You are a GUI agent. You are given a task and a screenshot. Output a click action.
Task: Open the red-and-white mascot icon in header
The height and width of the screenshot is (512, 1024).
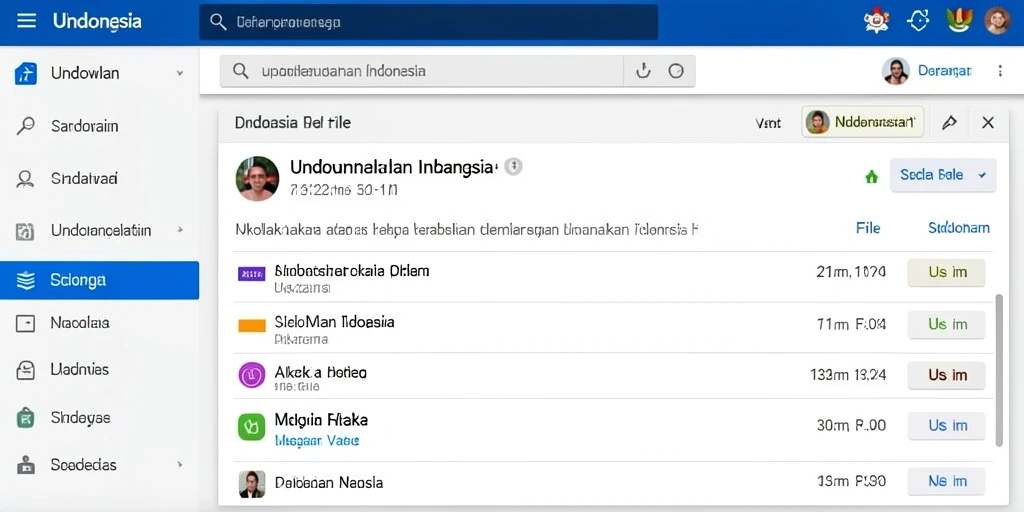click(876, 21)
